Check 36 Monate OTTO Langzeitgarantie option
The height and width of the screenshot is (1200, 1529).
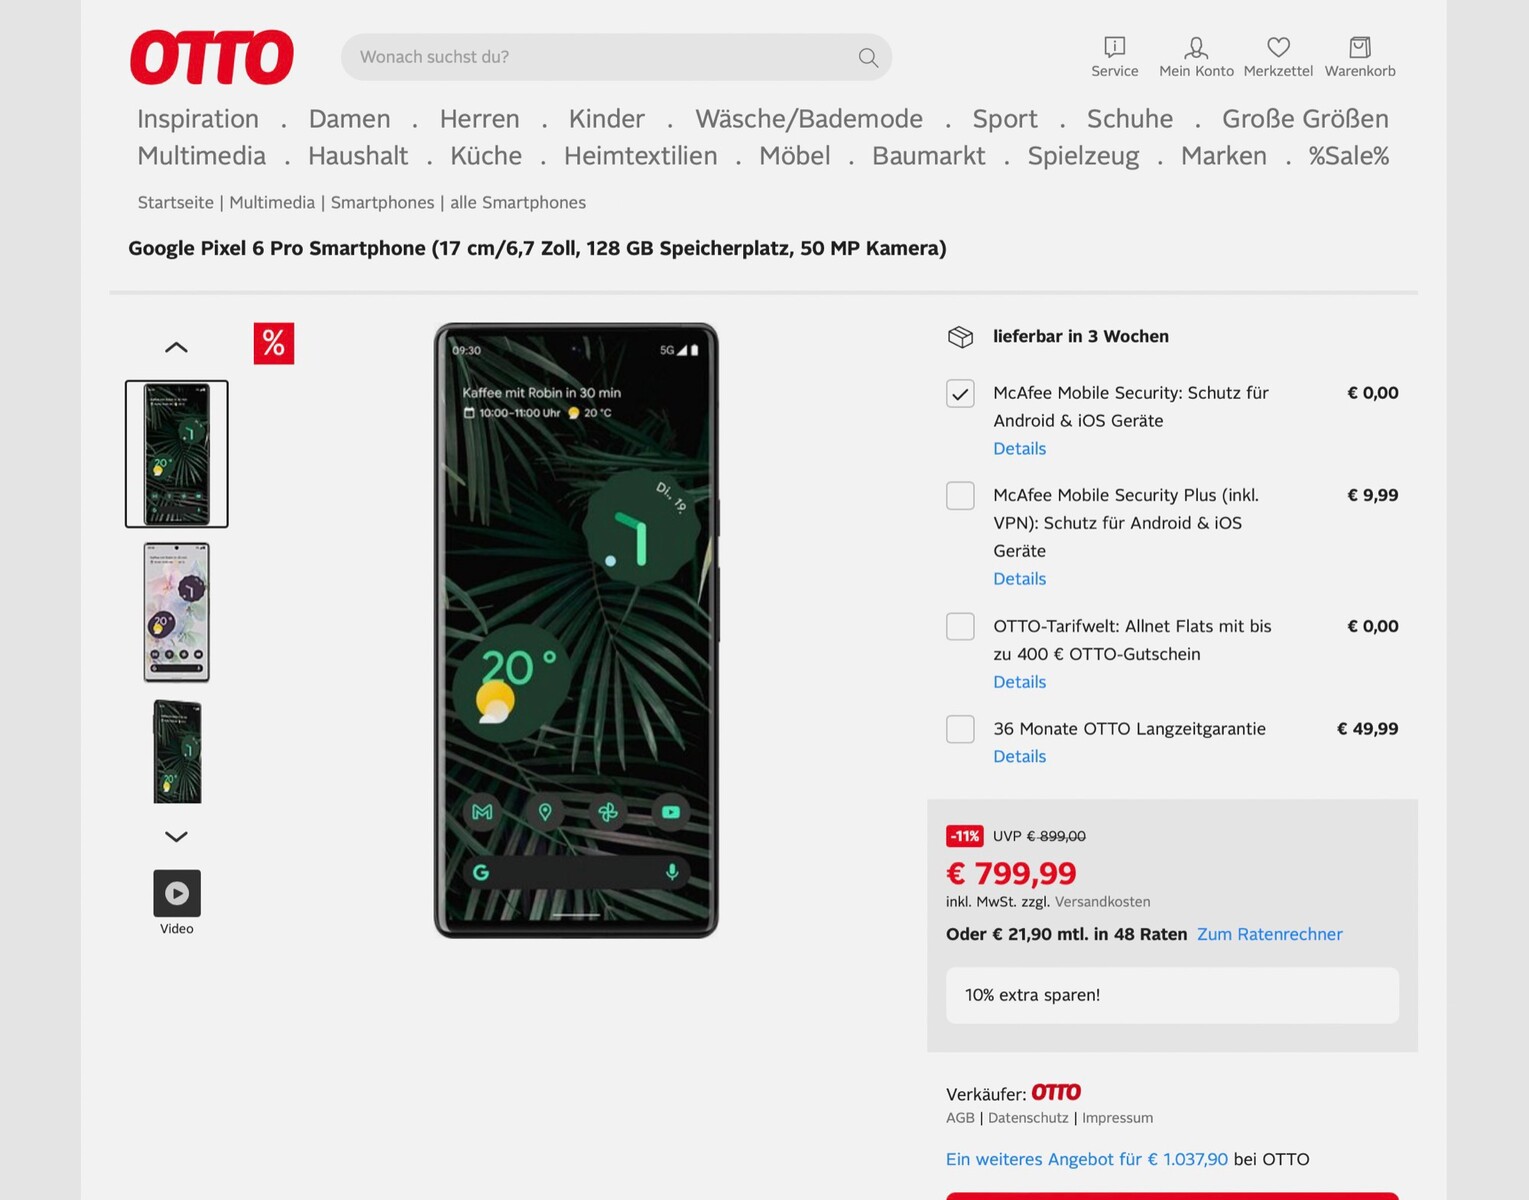click(960, 729)
